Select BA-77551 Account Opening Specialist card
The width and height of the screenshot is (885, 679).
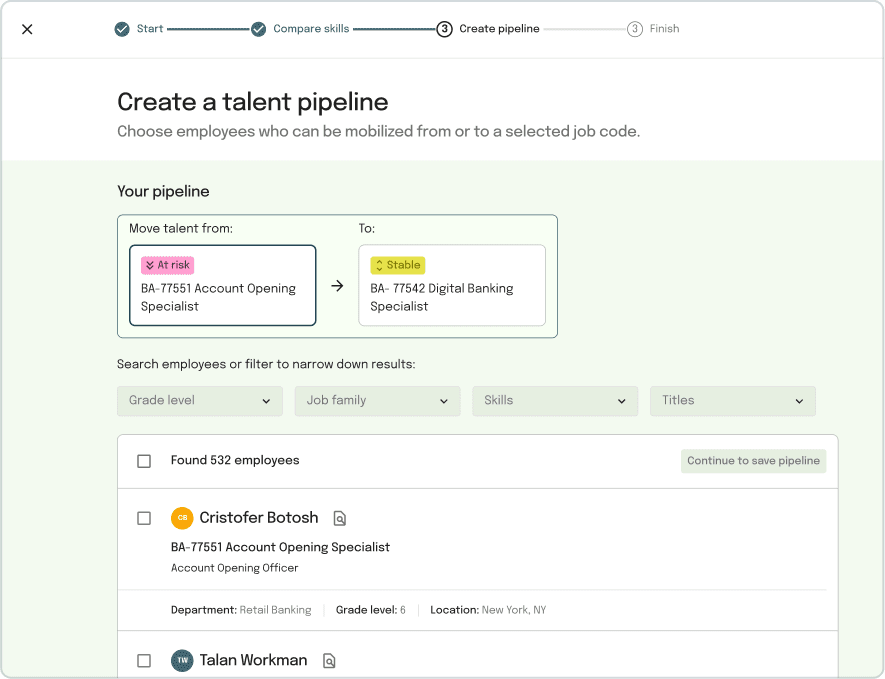pyautogui.click(x=222, y=286)
